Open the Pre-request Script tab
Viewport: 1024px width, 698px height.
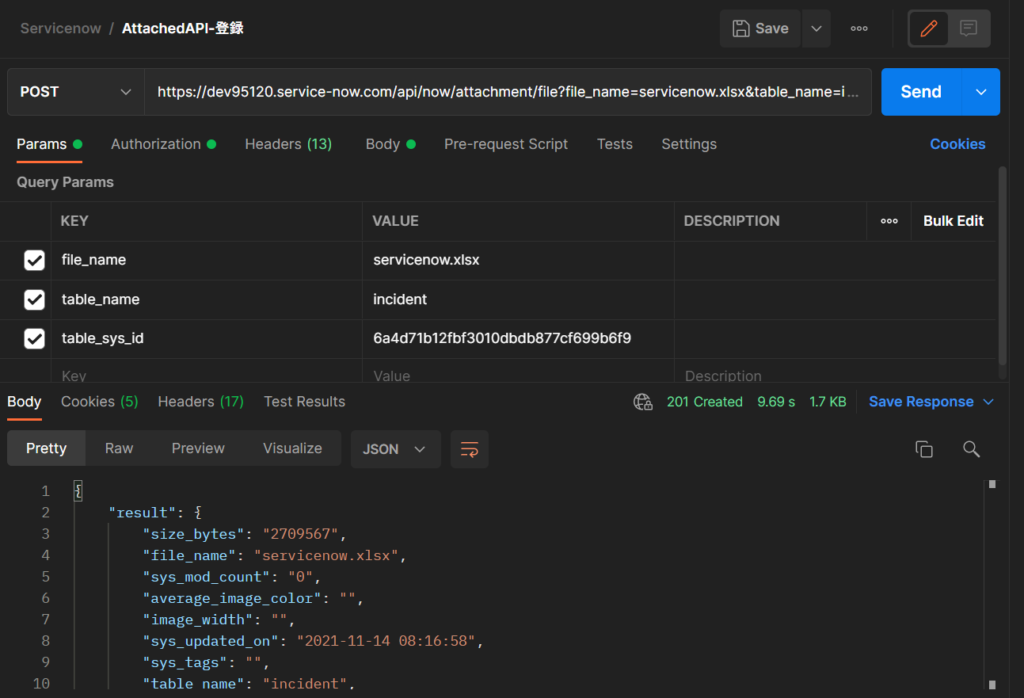[x=506, y=144]
